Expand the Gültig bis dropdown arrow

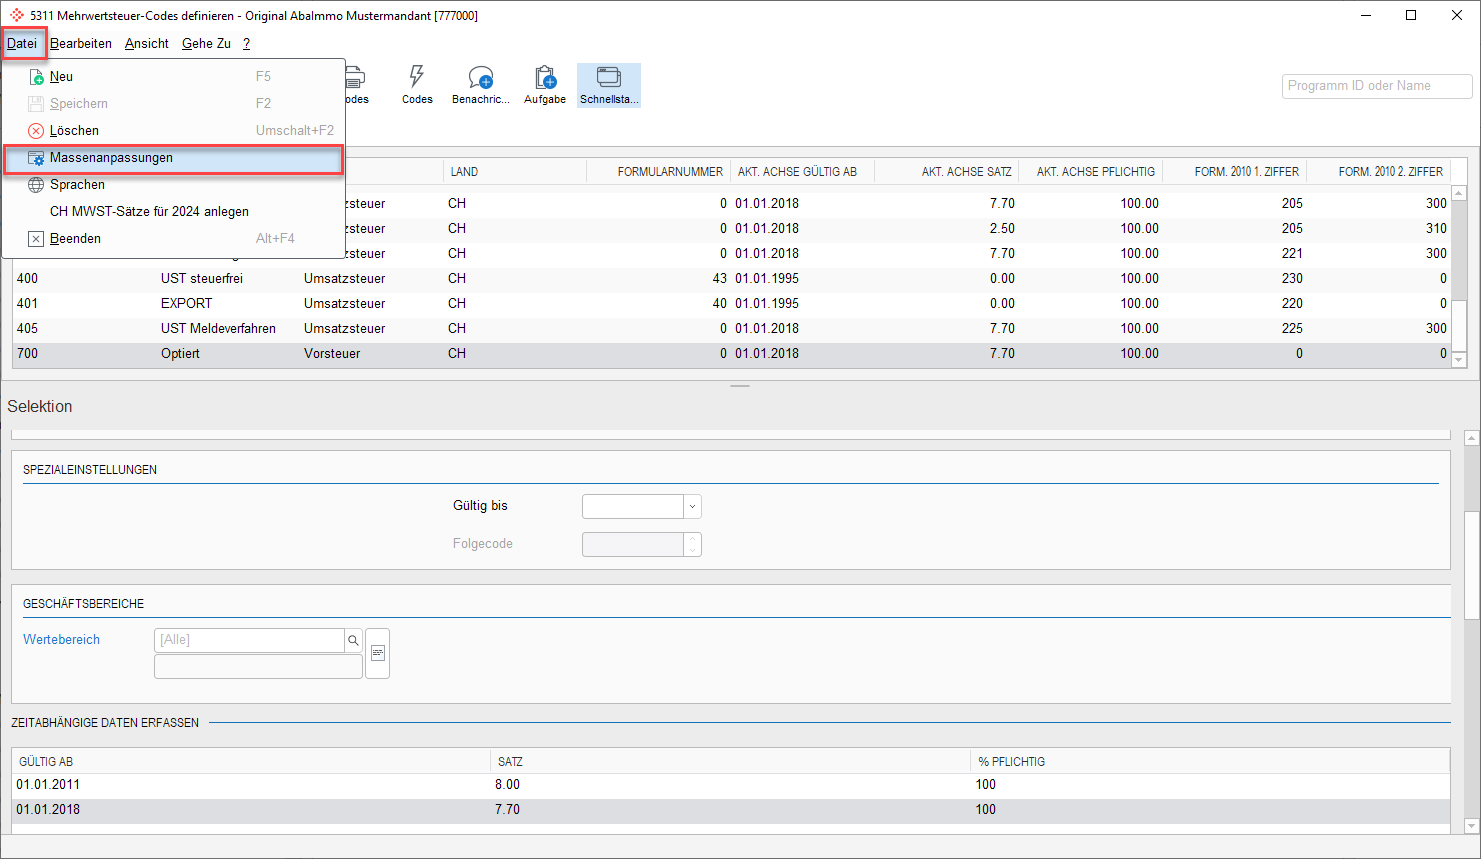tap(691, 507)
